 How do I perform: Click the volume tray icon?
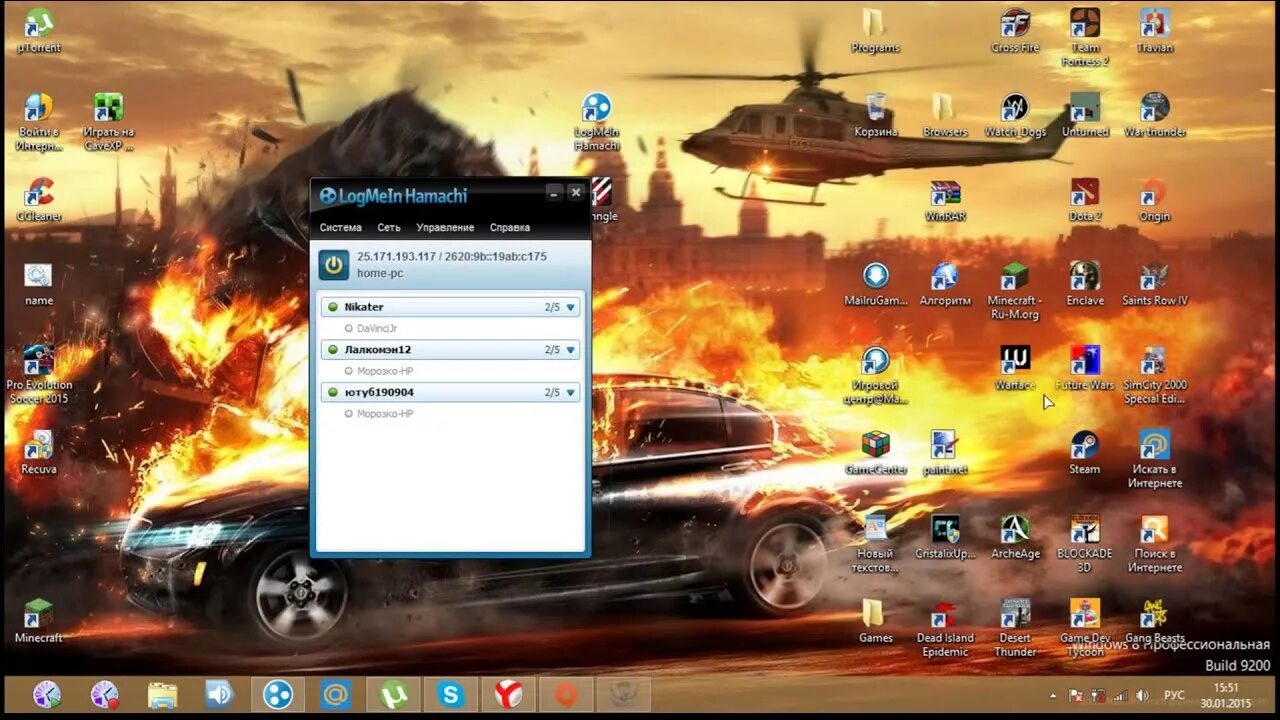pos(1142,695)
